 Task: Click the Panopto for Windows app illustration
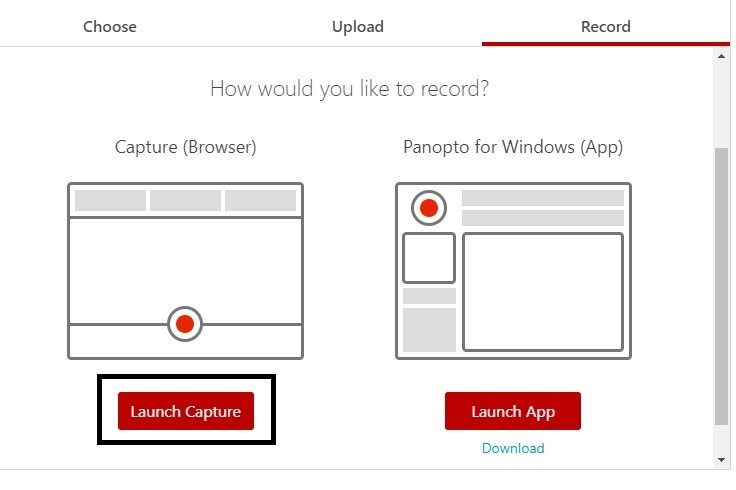pyautogui.click(x=514, y=271)
